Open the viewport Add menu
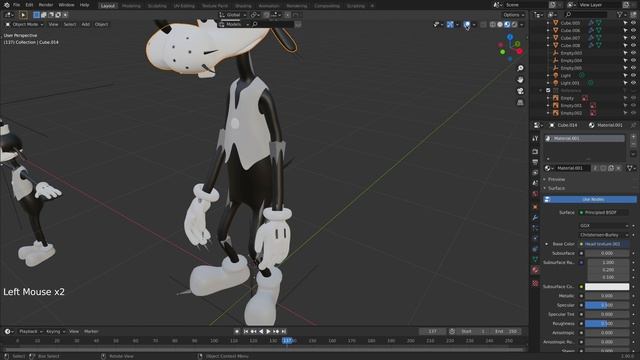Screen dimensions: 640x360 [x=85, y=24]
